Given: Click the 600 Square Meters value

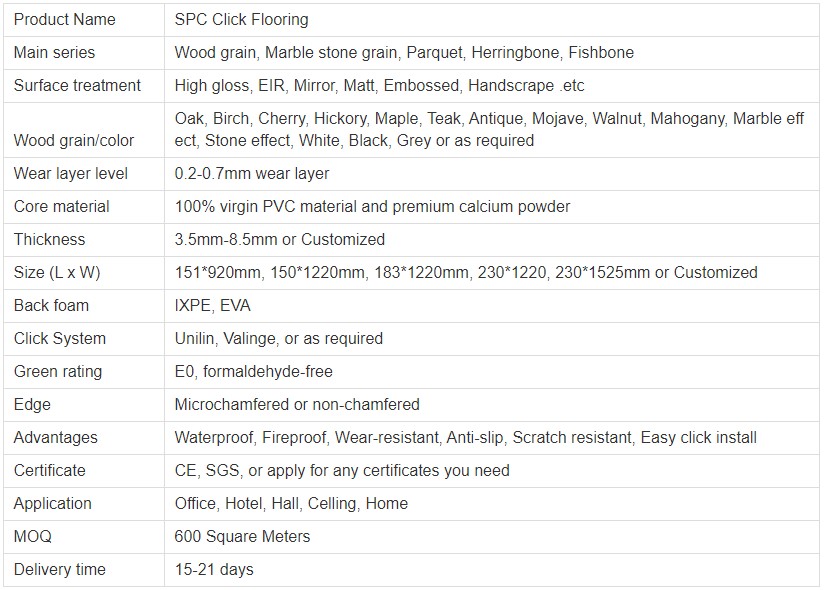Looking at the screenshot, I should pos(242,537).
